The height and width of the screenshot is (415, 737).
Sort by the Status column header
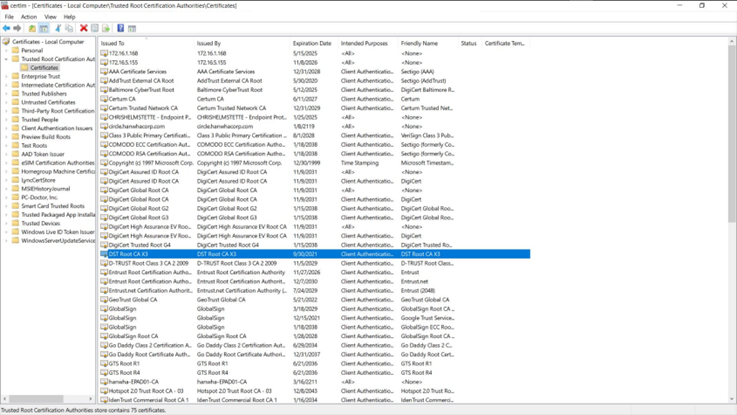[470, 43]
